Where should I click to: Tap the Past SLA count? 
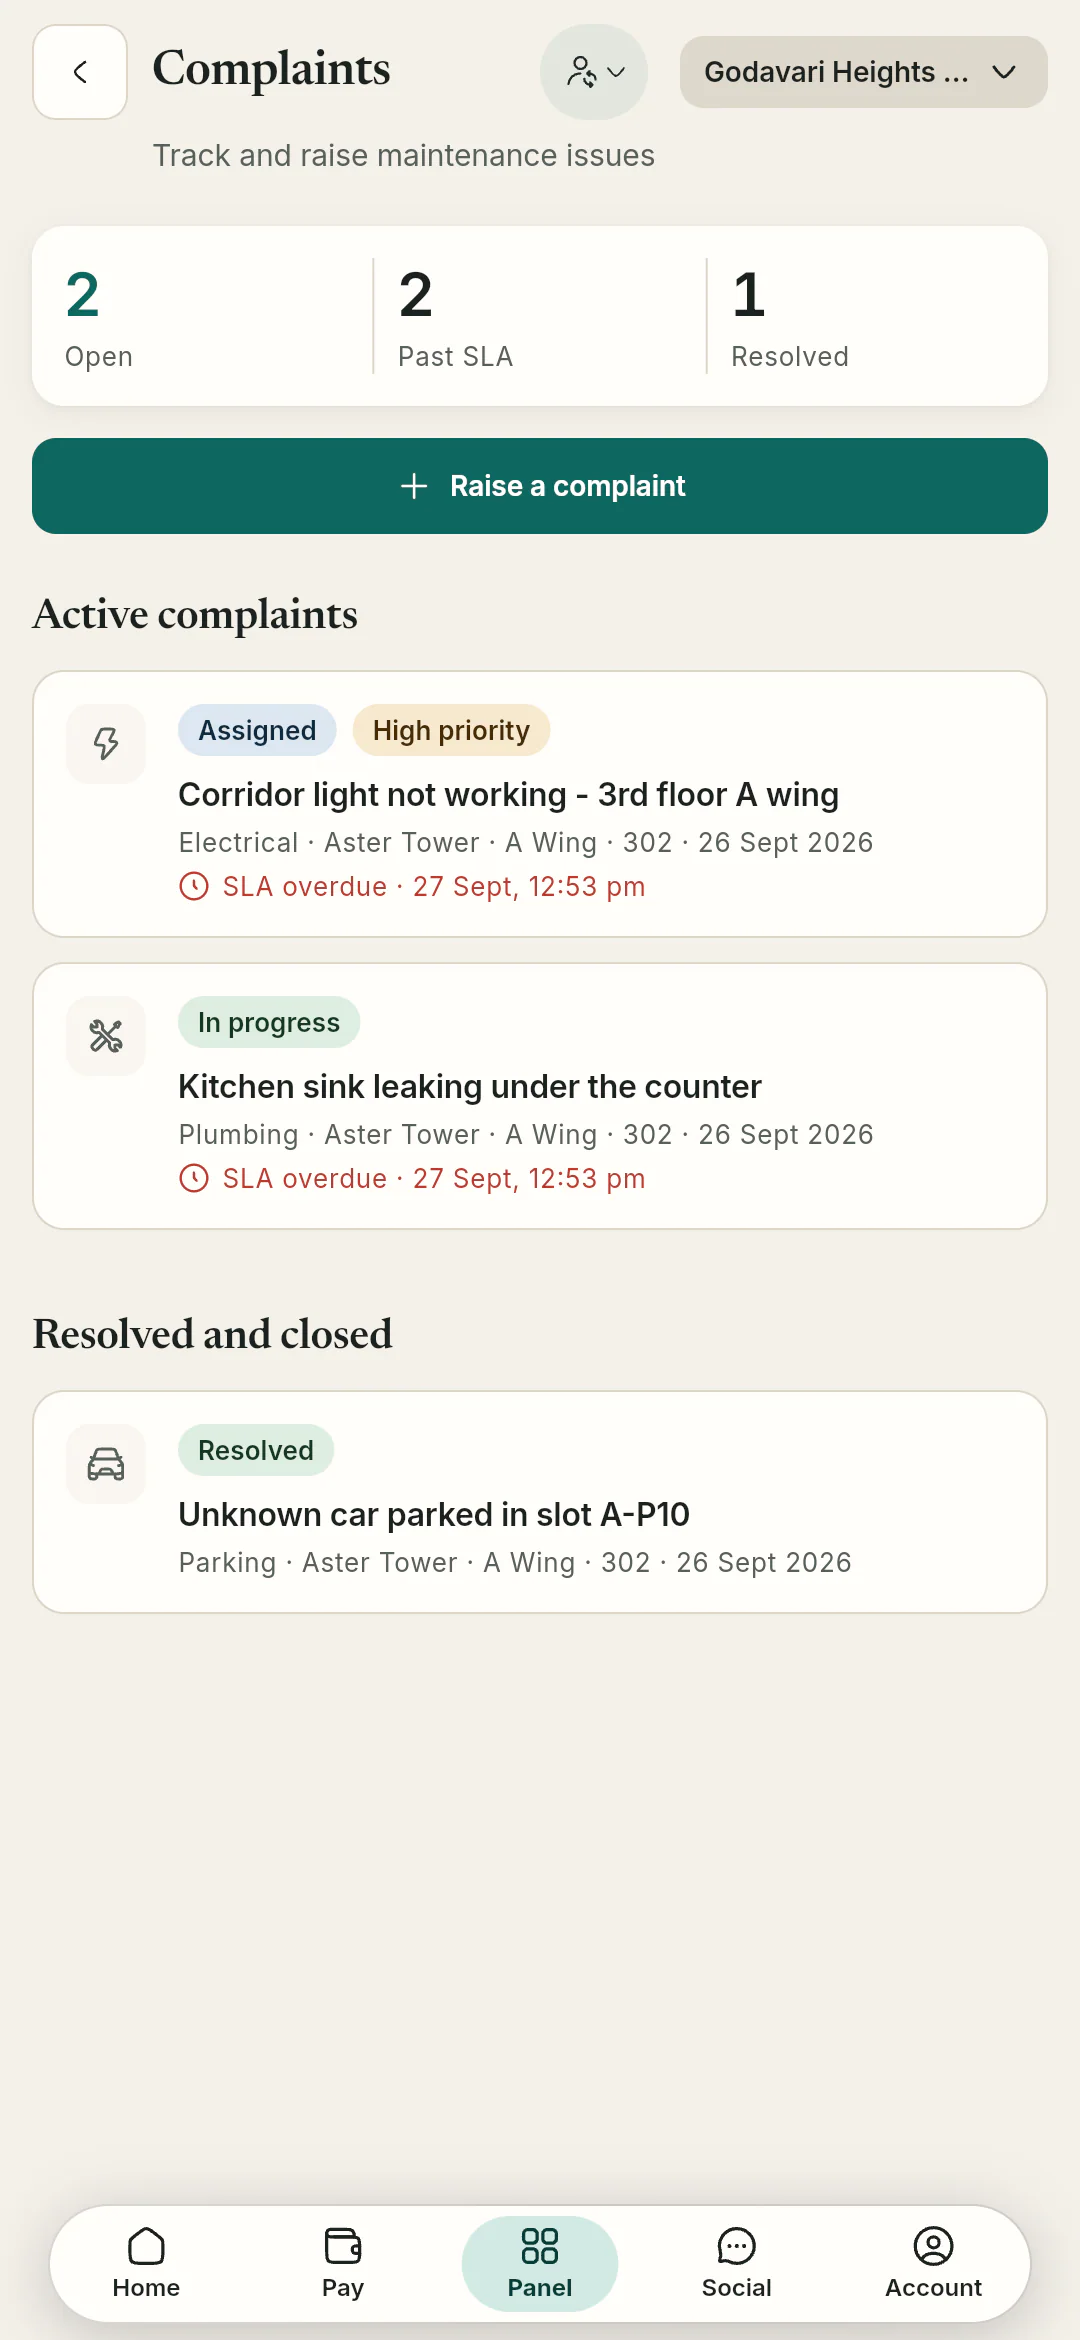455,317
